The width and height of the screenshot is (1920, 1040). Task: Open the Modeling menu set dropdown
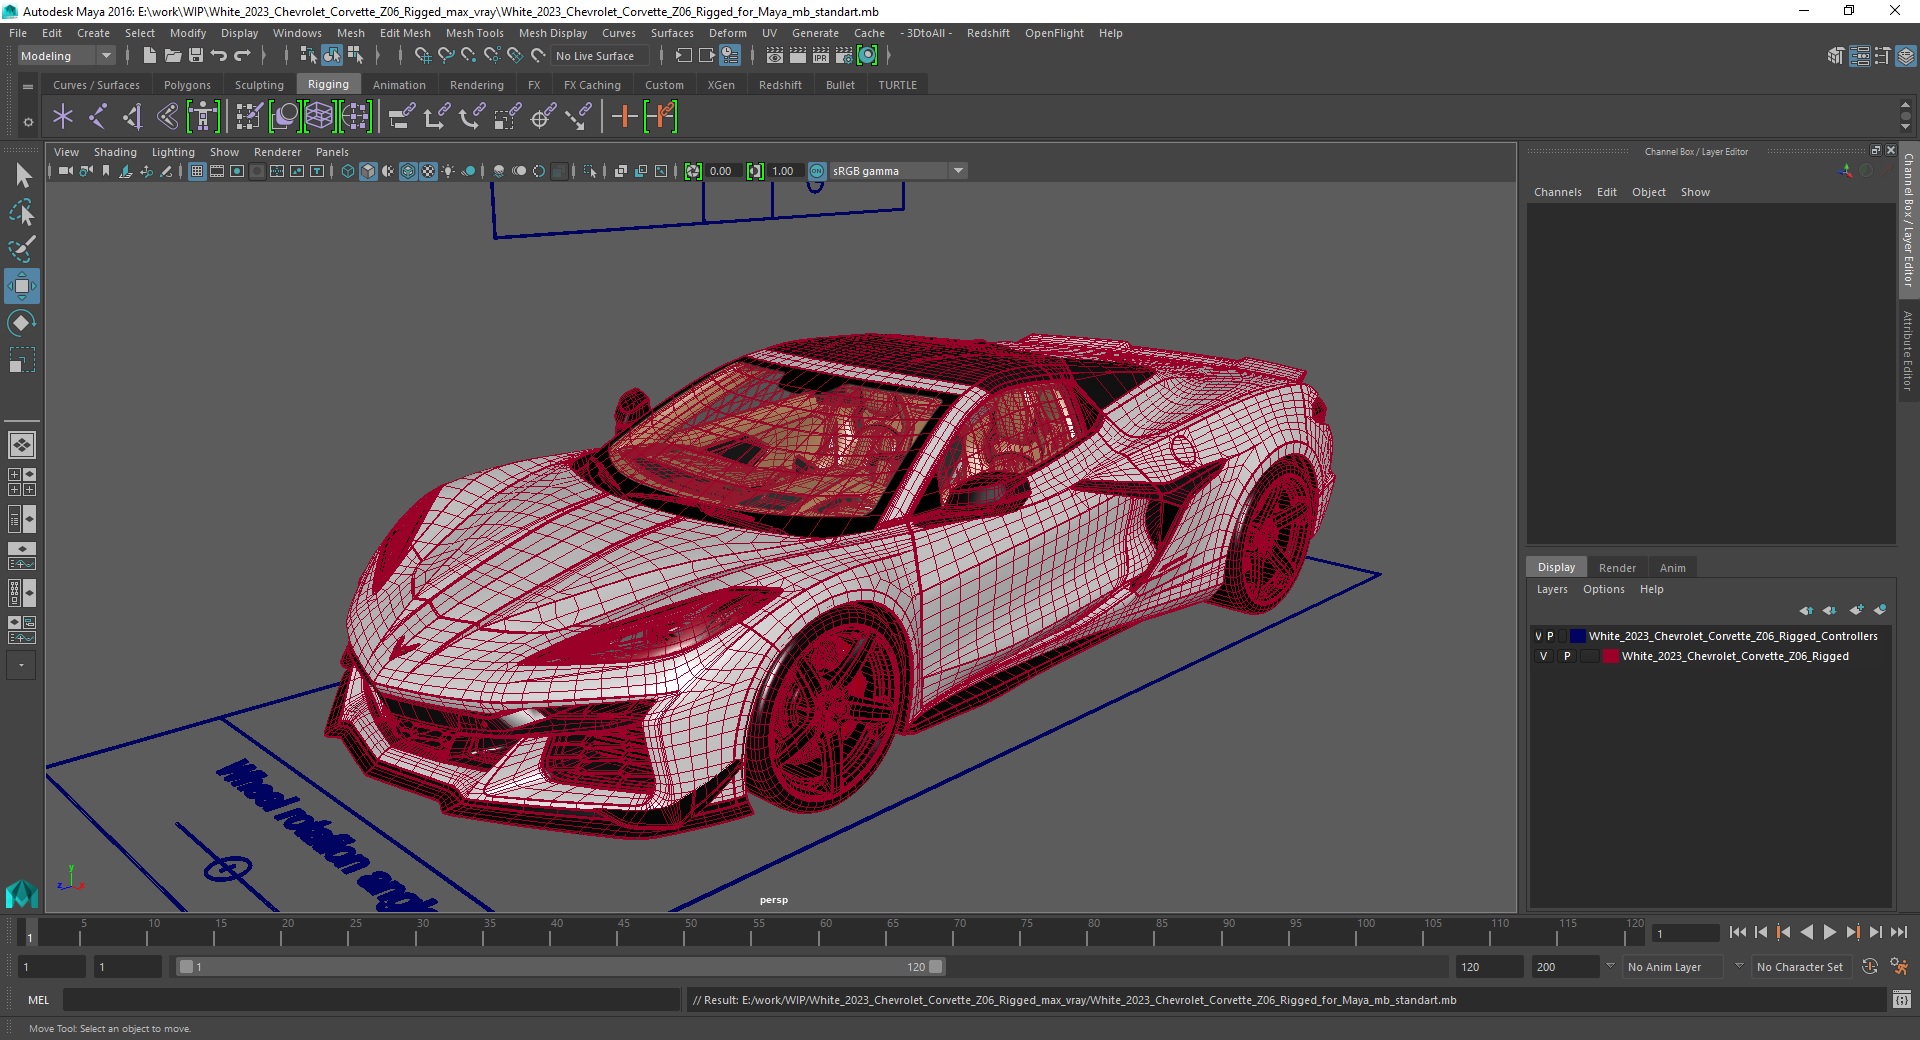[66, 56]
